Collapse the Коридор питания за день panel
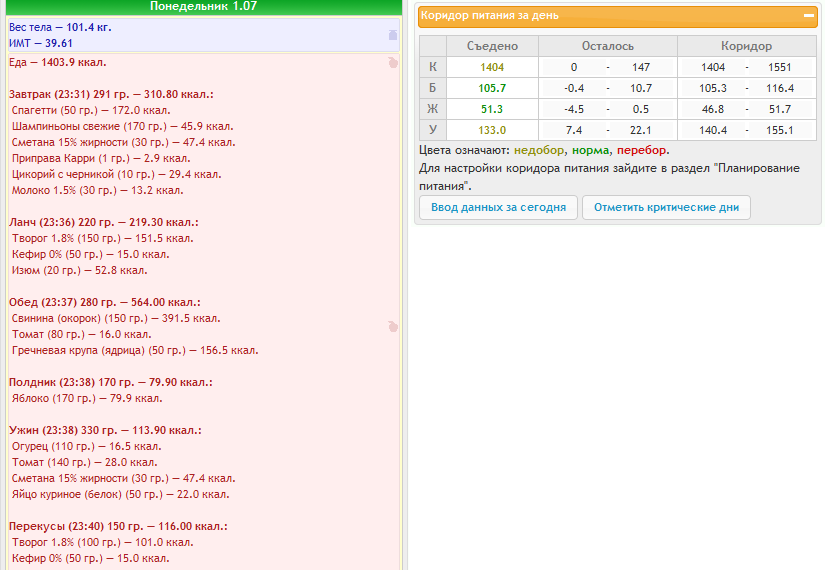 pyautogui.click(x=808, y=16)
